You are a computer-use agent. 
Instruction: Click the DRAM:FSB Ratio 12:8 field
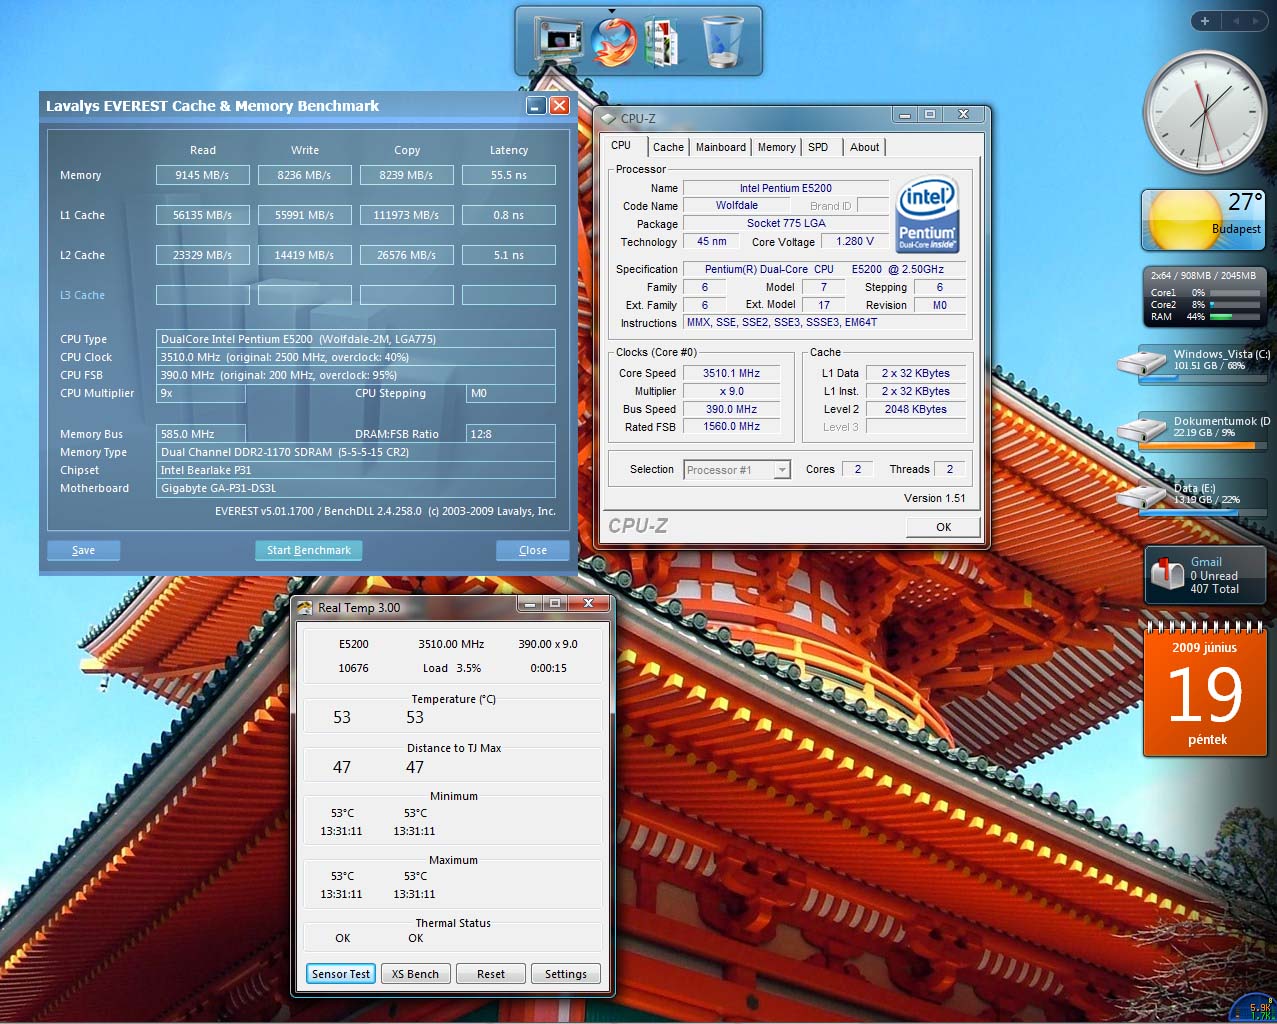tap(511, 434)
